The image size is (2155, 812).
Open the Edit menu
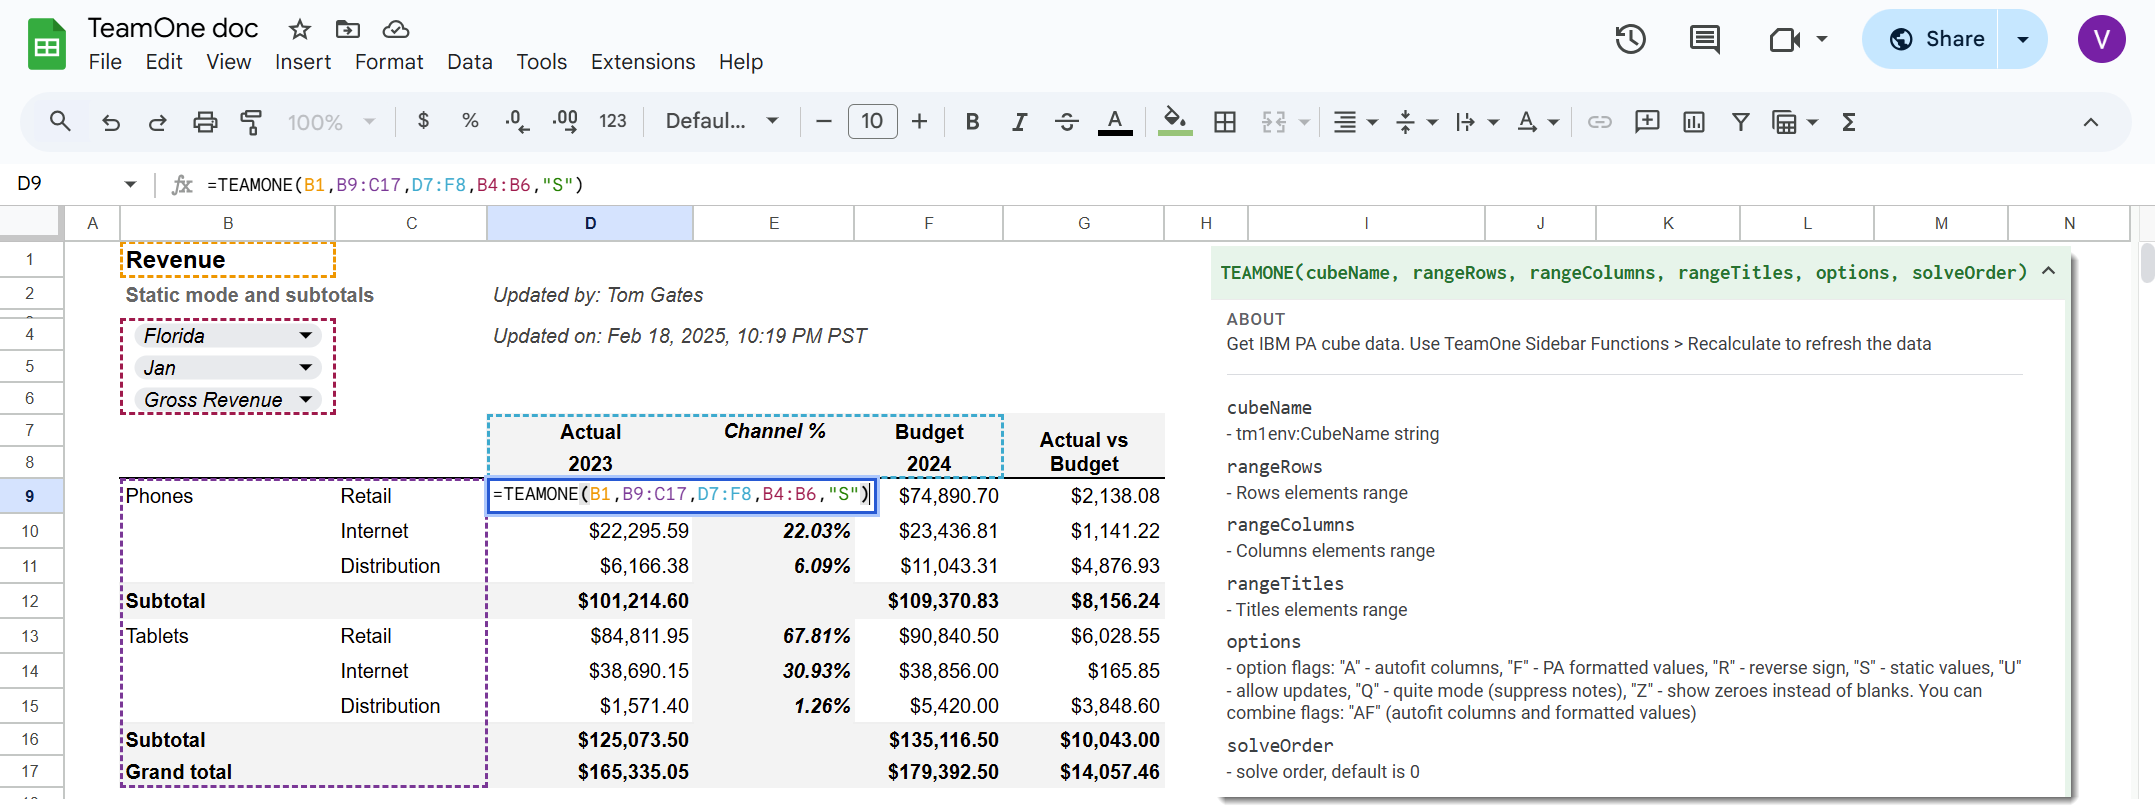(x=164, y=62)
